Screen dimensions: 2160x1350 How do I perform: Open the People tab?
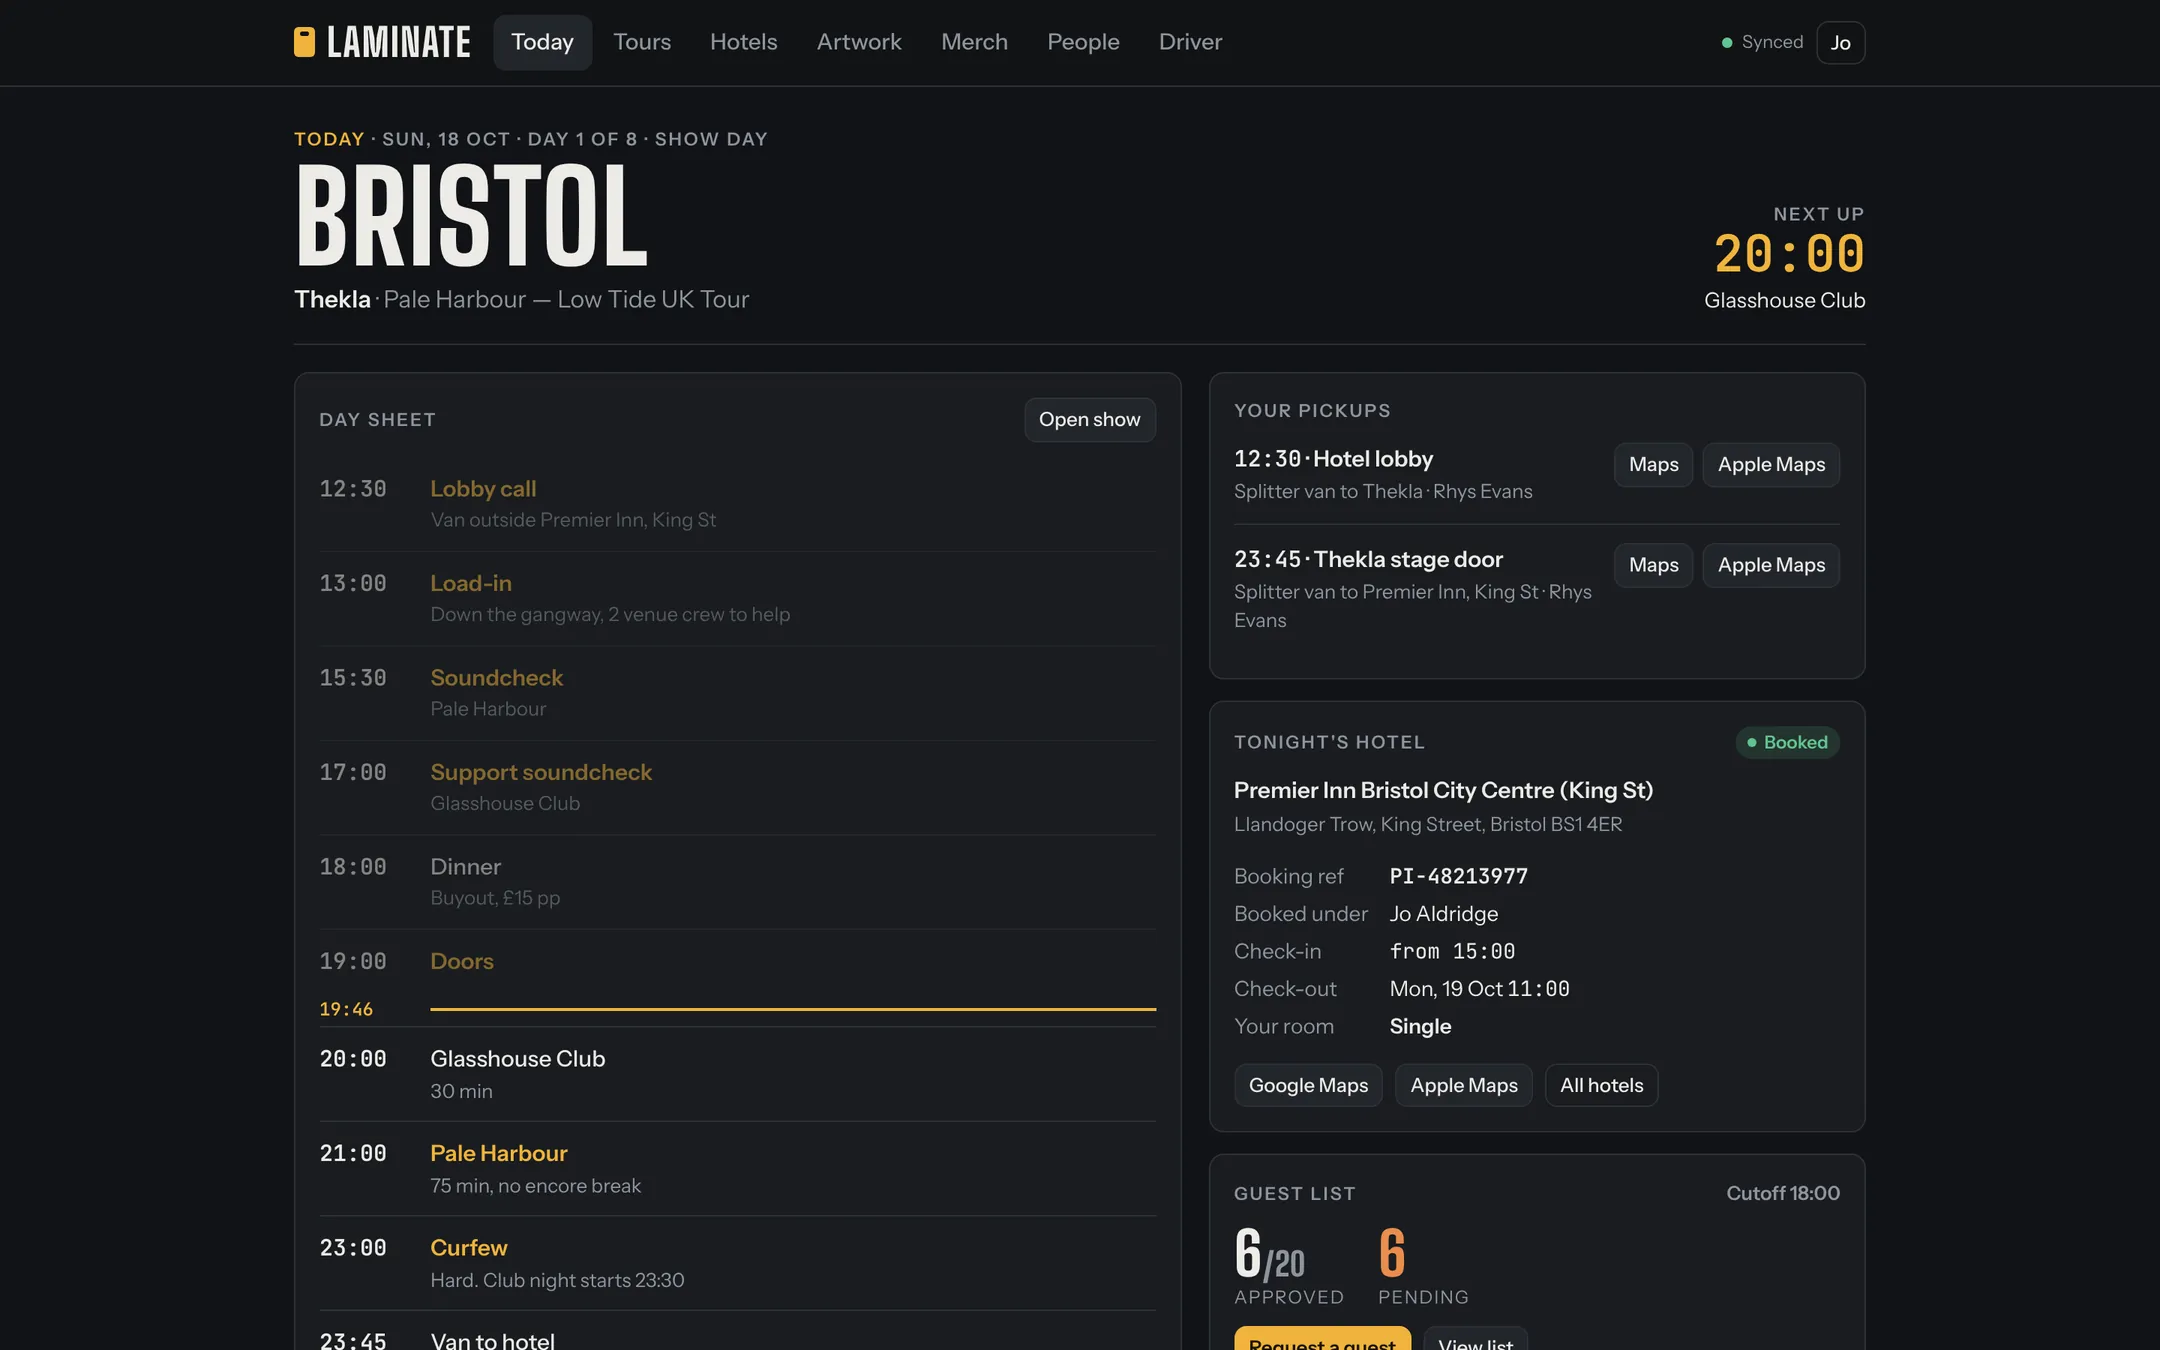pos(1083,42)
